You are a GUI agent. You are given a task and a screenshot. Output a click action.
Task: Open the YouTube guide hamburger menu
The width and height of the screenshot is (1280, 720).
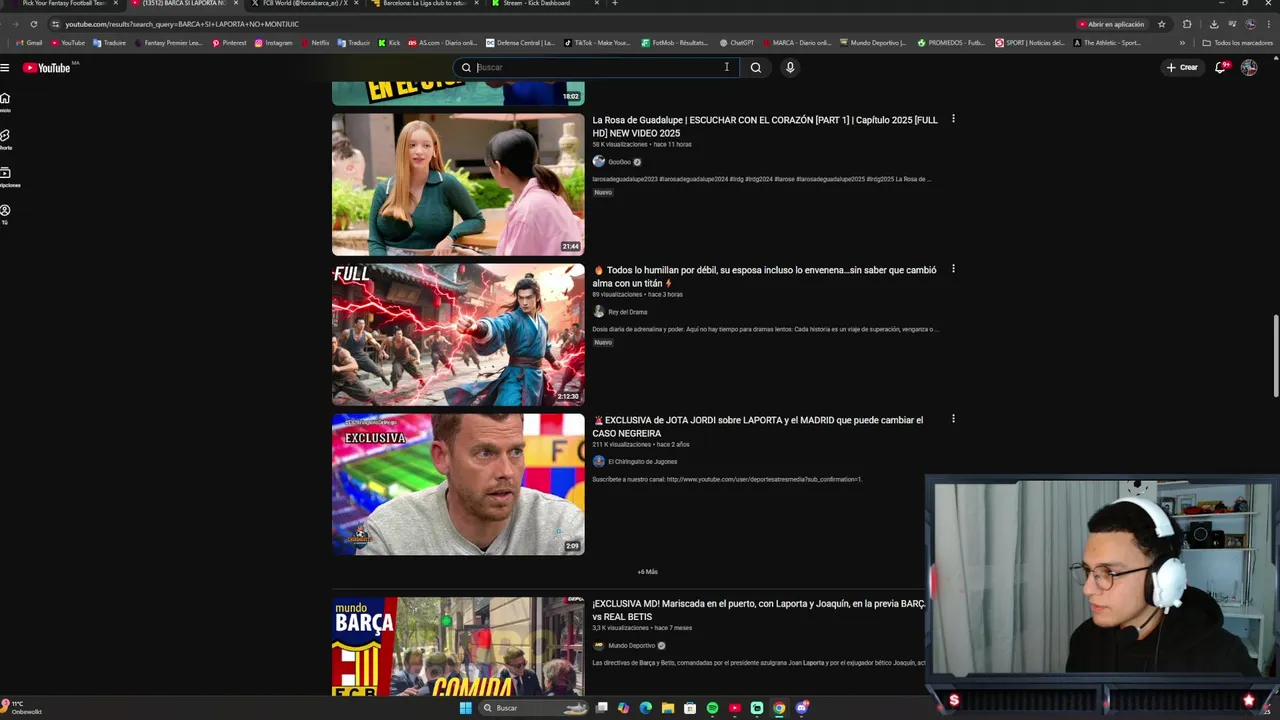[x=5, y=67]
